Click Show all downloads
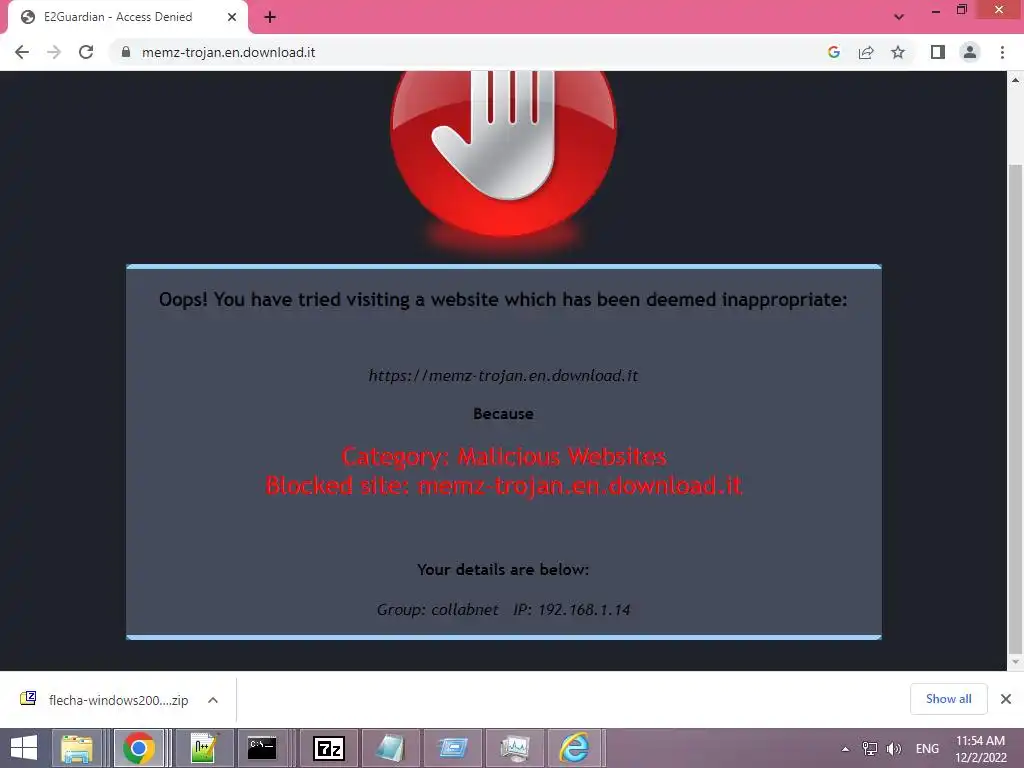 (x=948, y=699)
